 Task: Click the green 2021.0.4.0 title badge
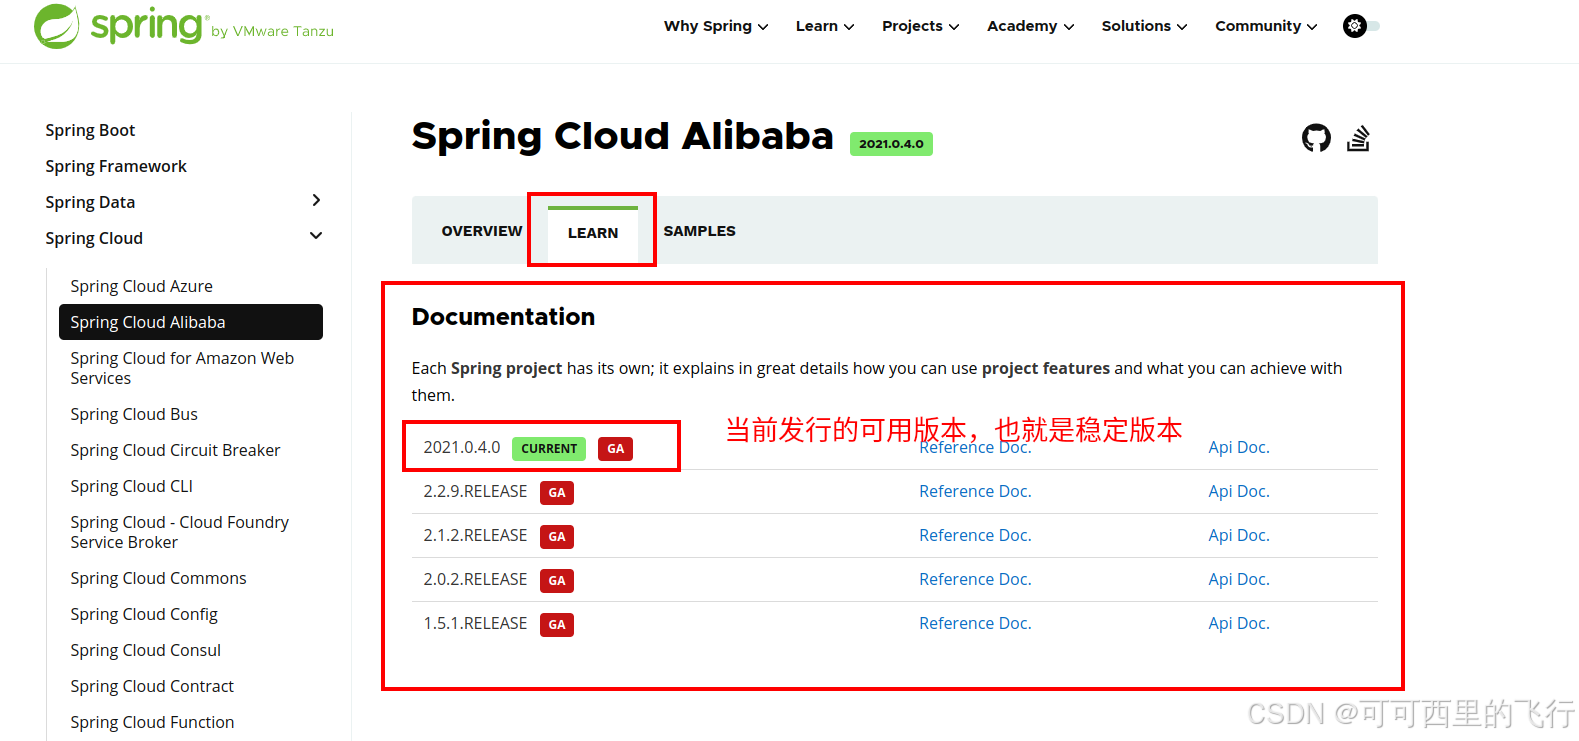pyautogui.click(x=891, y=144)
